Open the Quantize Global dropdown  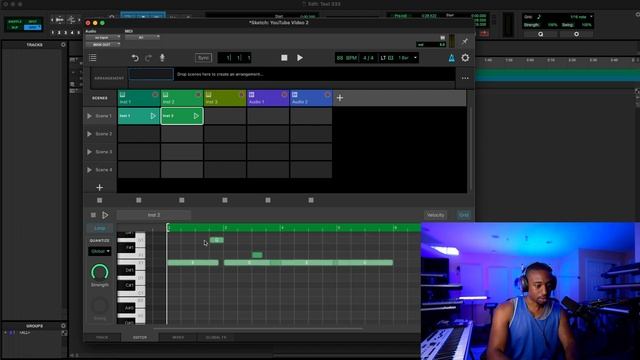coord(100,251)
